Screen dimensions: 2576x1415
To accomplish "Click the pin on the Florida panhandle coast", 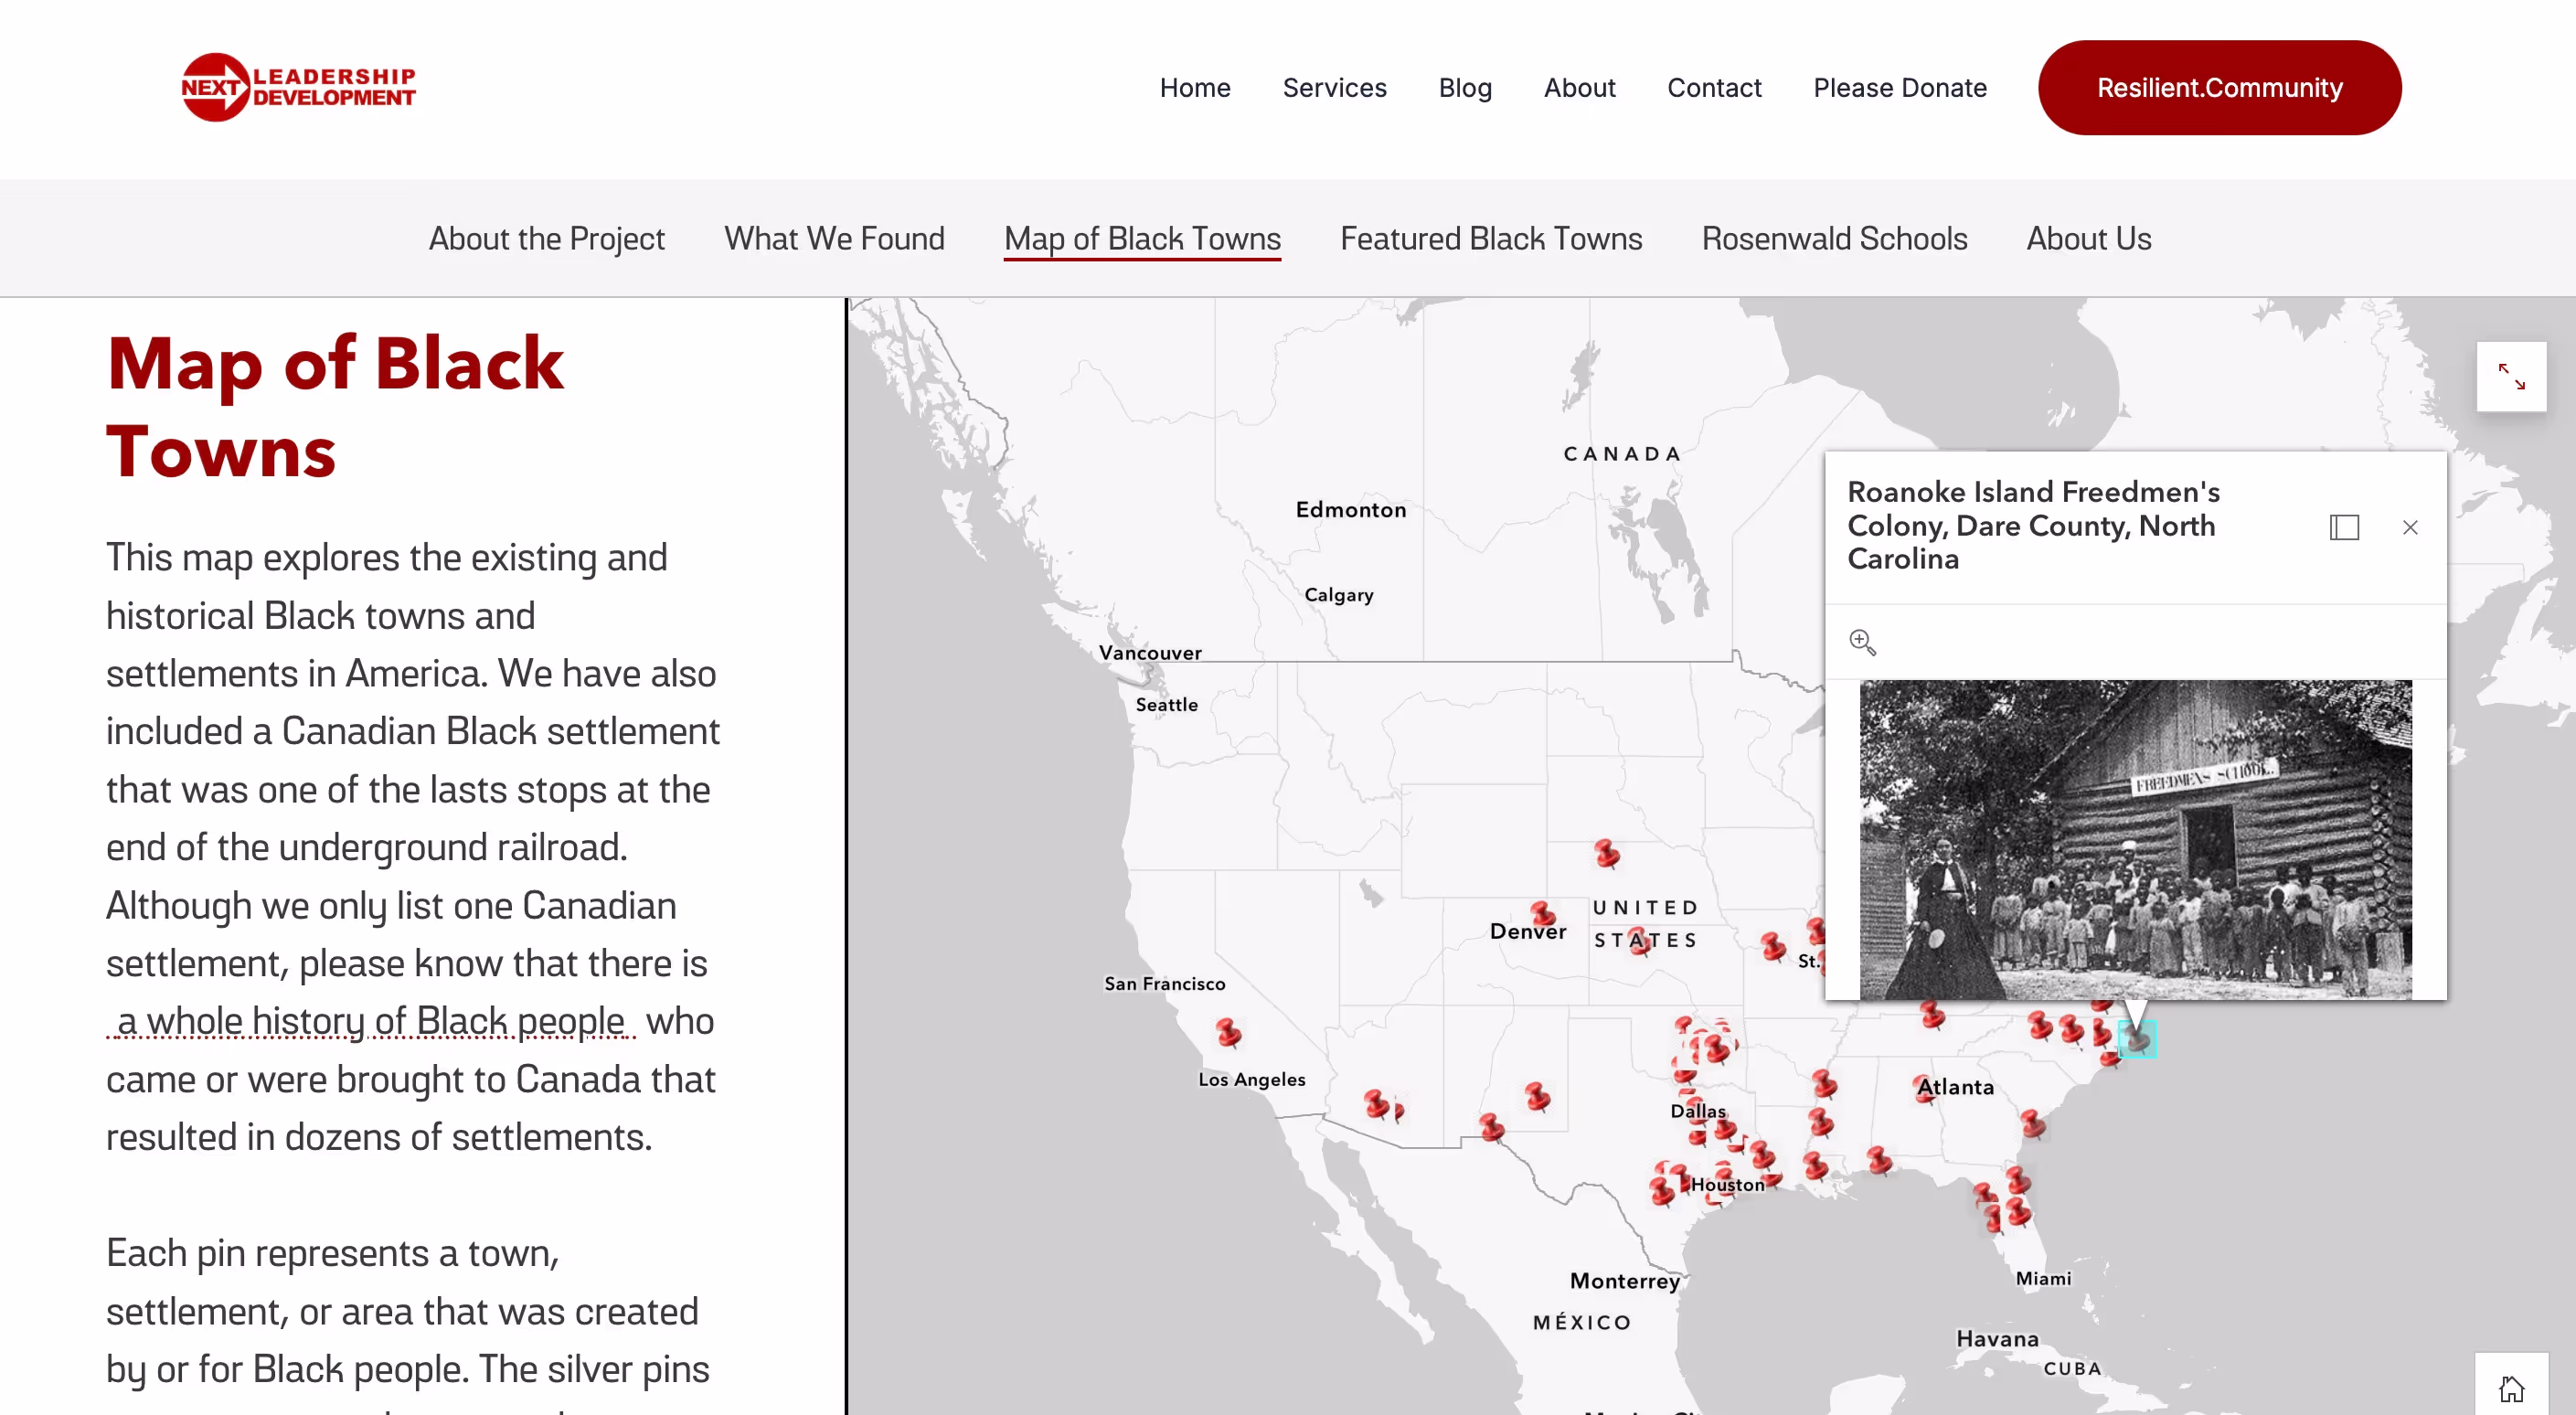I will (x=1878, y=1160).
